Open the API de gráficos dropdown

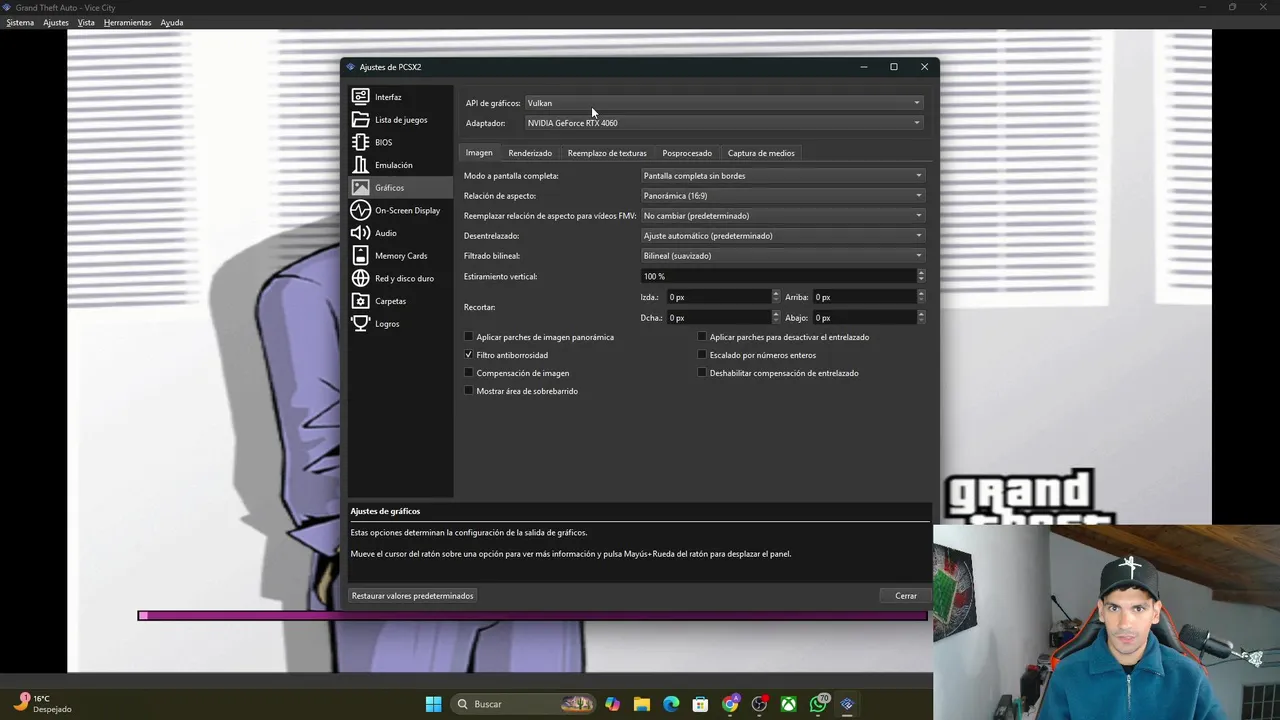724,103
